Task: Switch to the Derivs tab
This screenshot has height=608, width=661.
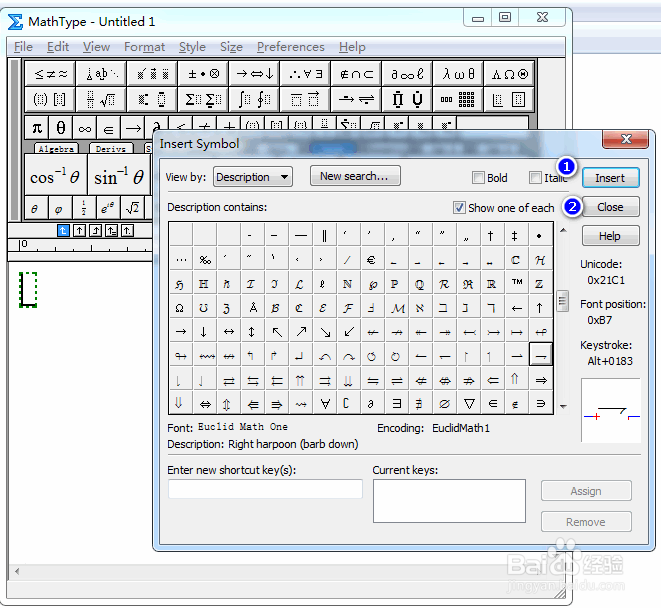Action: [111, 148]
